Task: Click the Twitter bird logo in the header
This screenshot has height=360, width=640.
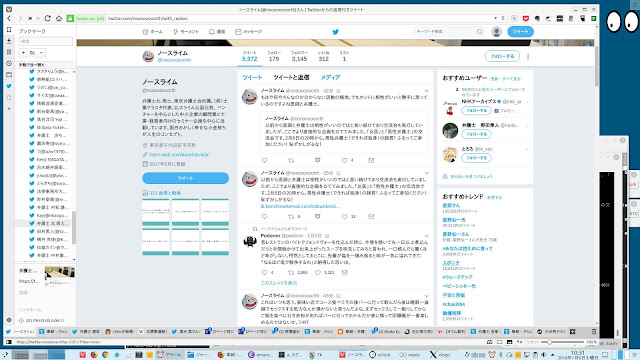Action: coord(335,32)
